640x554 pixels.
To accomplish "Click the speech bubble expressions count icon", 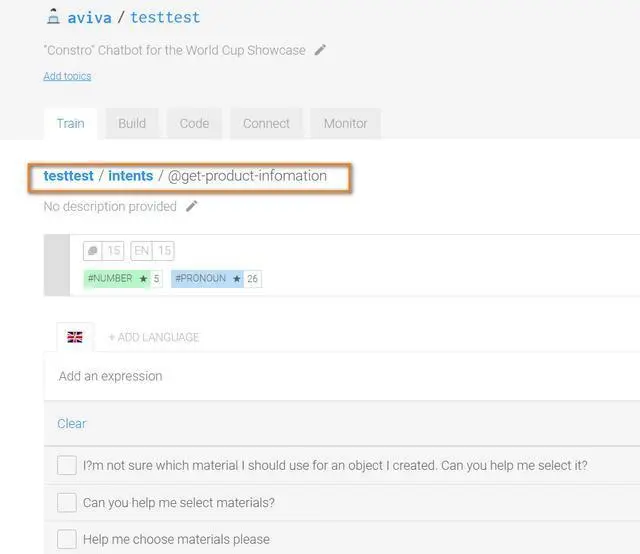I will [x=93, y=250].
